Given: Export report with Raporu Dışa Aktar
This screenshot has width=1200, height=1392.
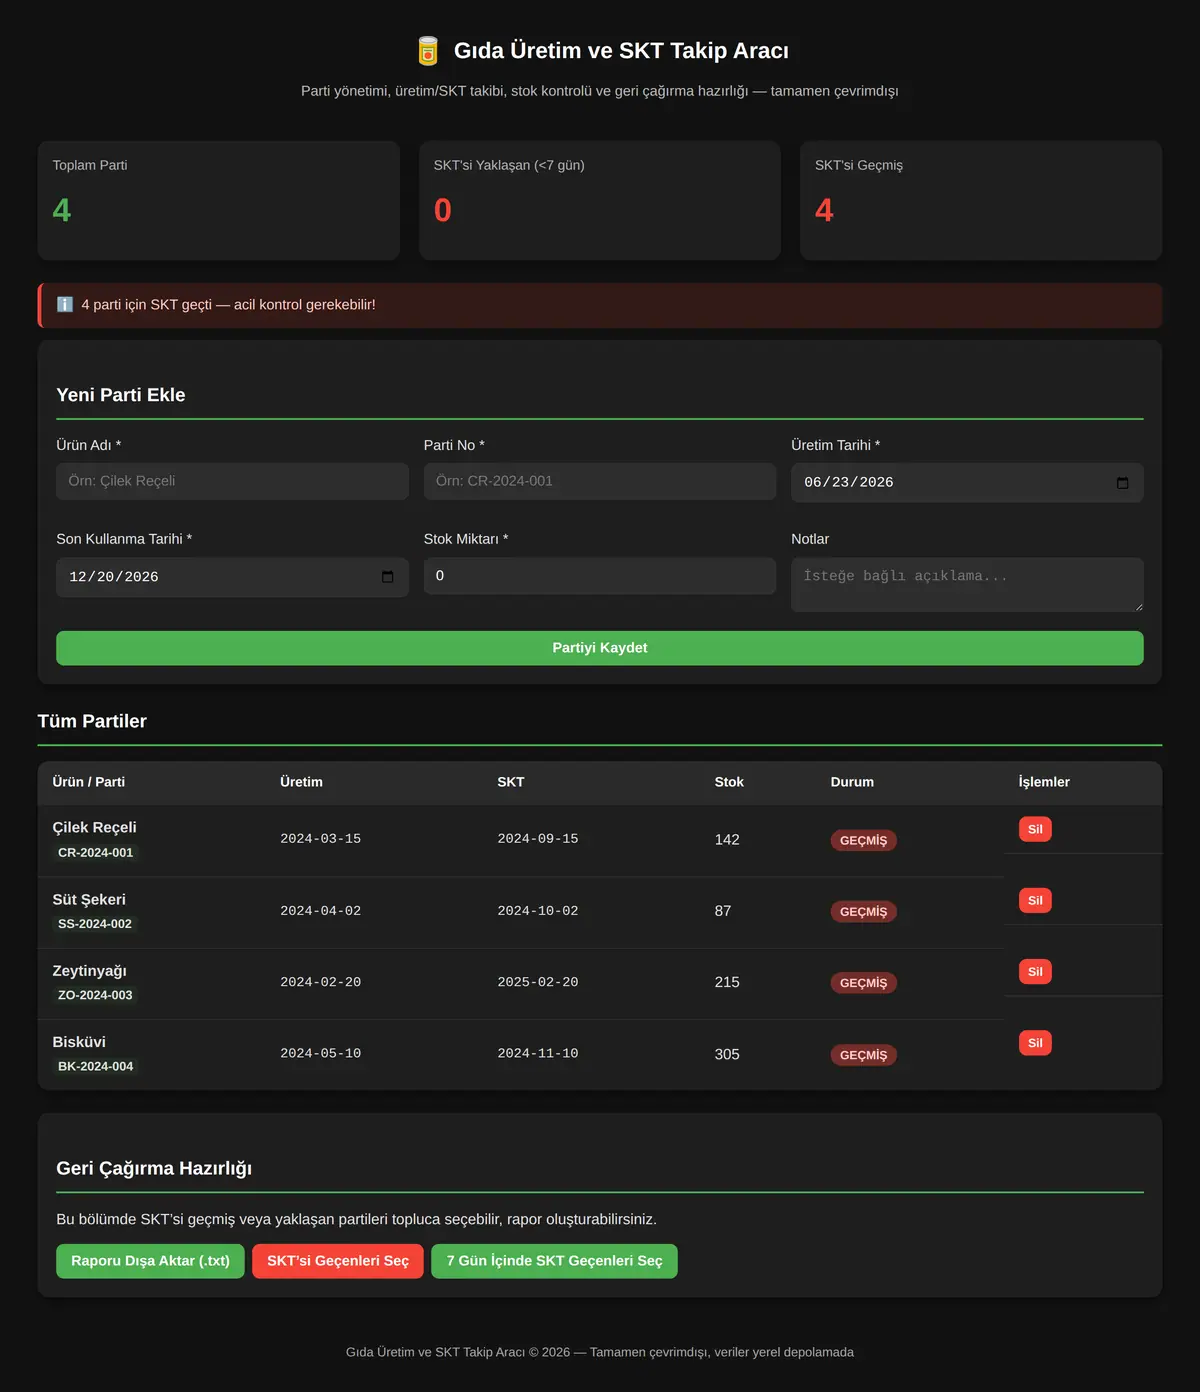Looking at the screenshot, I should [x=150, y=1261].
